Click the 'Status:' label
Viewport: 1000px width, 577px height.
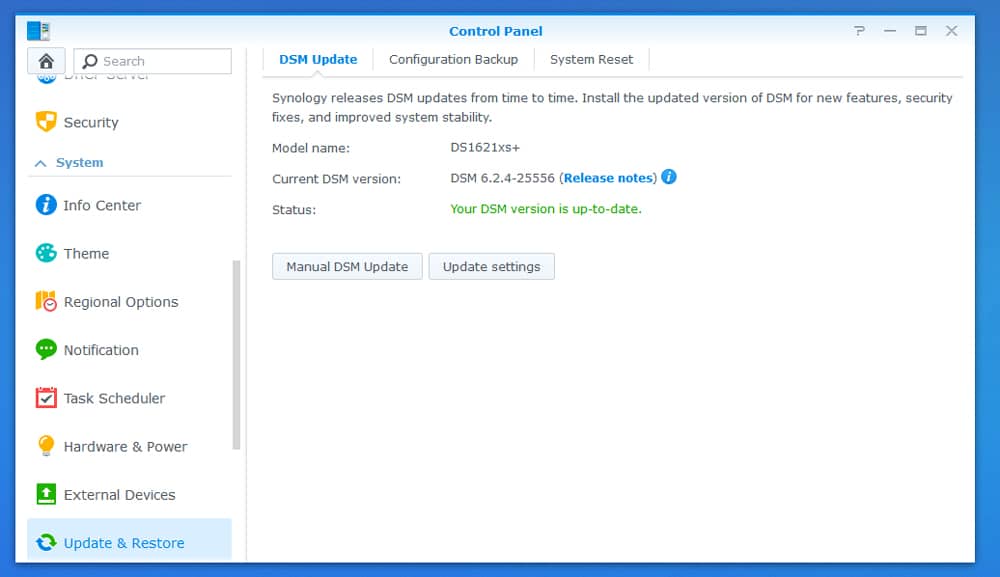coord(293,210)
